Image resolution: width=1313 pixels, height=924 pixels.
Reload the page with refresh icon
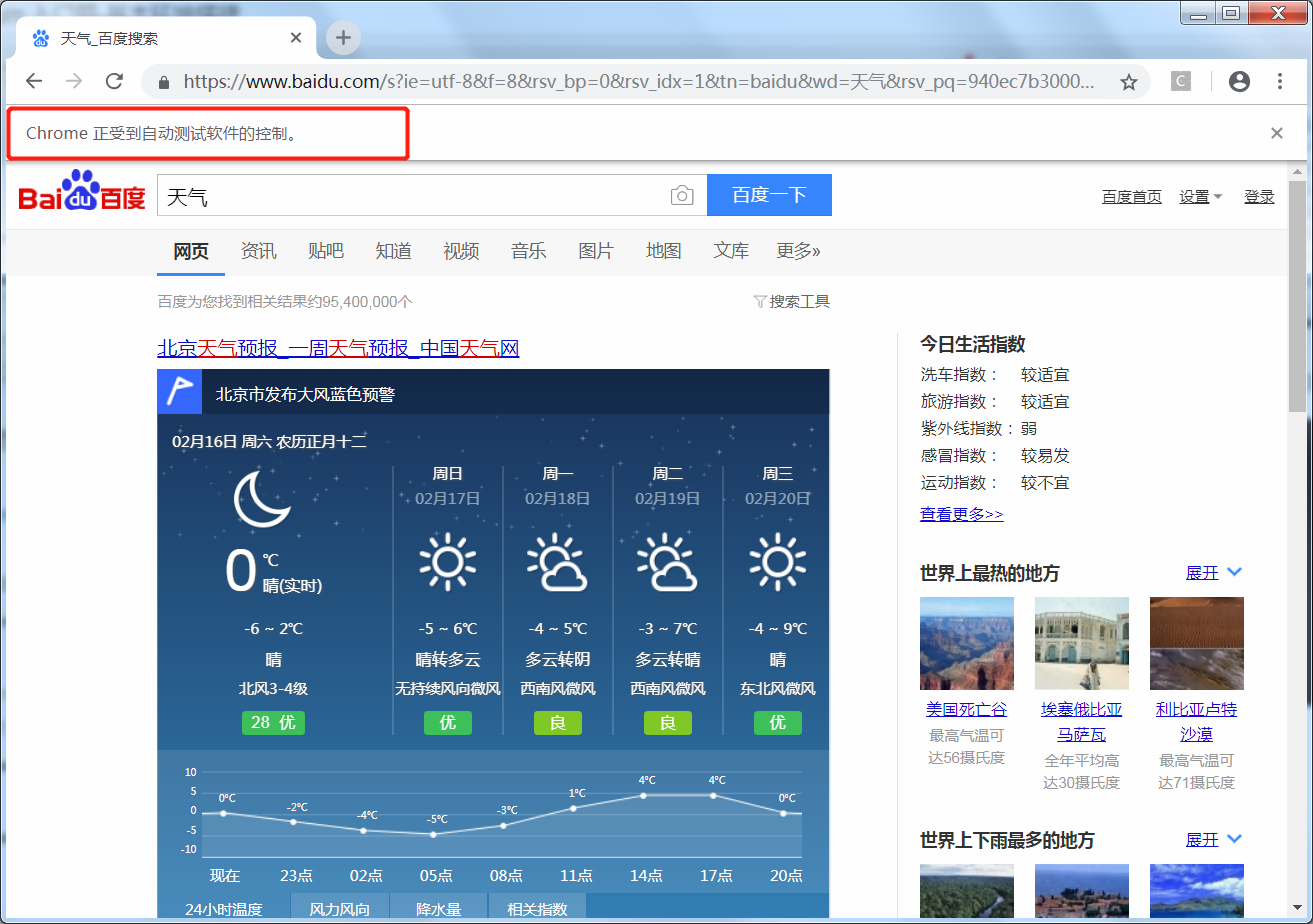coord(115,82)
